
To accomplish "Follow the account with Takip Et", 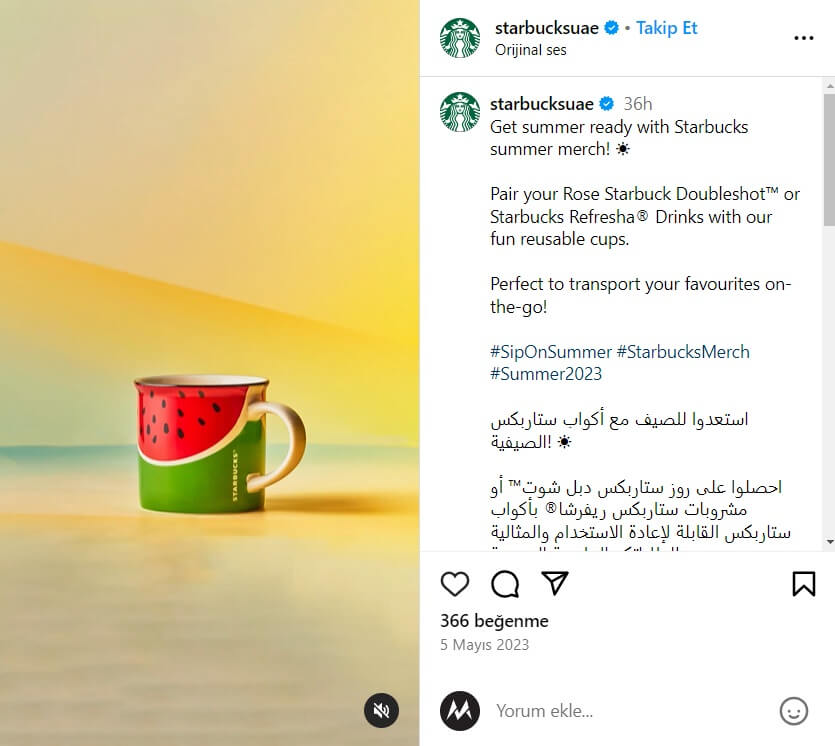I will 666,28.
